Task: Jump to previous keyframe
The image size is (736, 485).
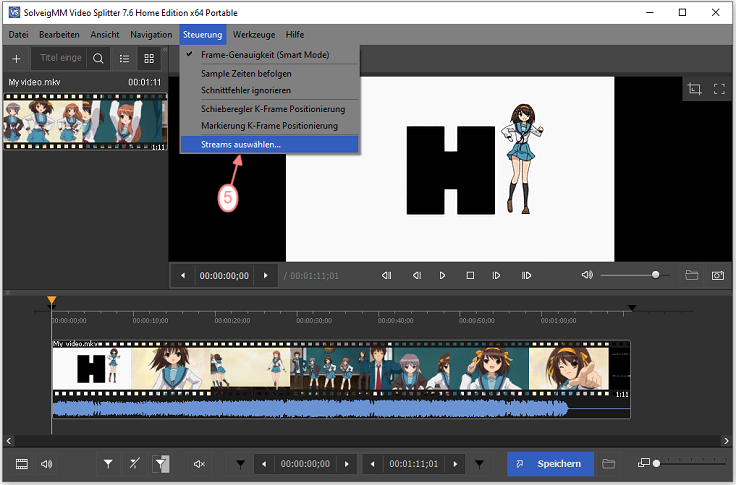Action: click(x=386, y=276)
